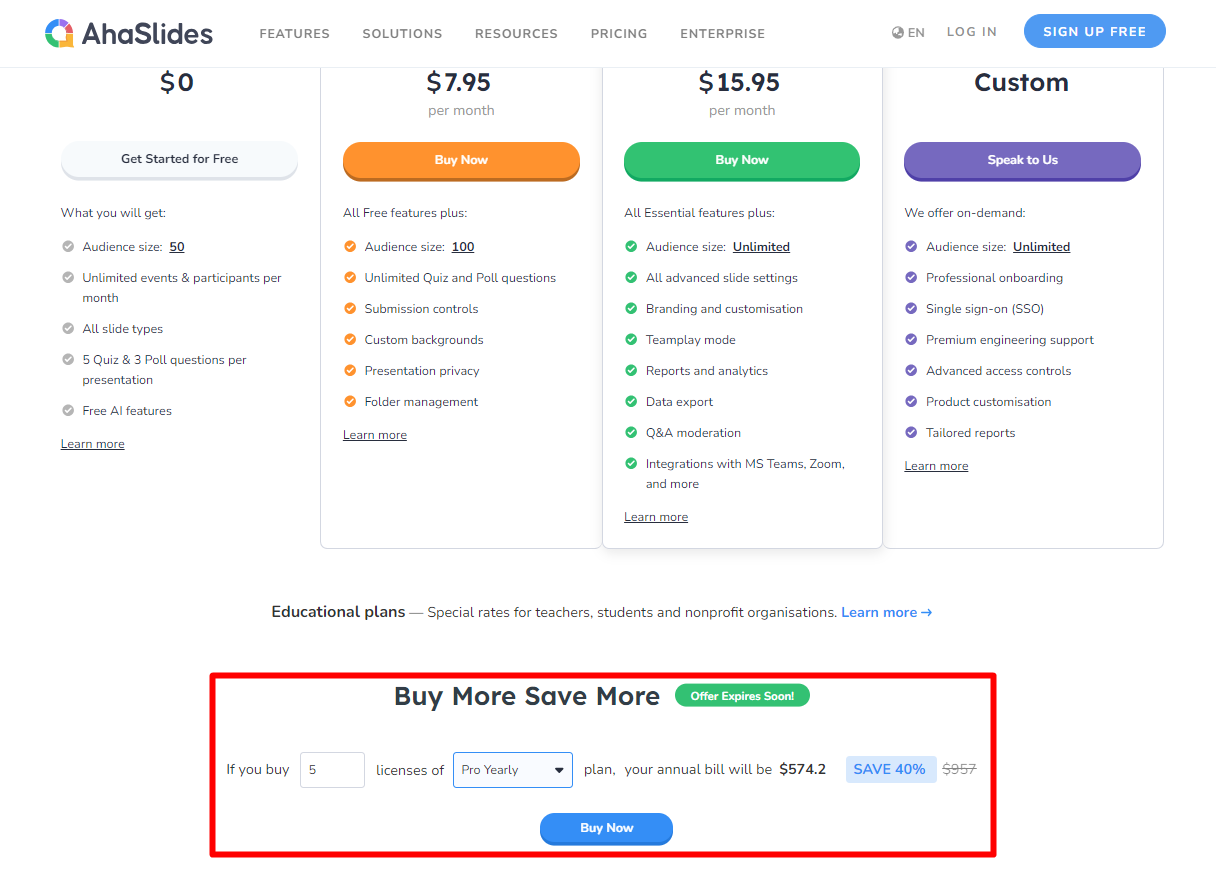This screenshot has height=873, width=1216.
Task: Open the SOLUTIONS menu
Action: point(402,34)
